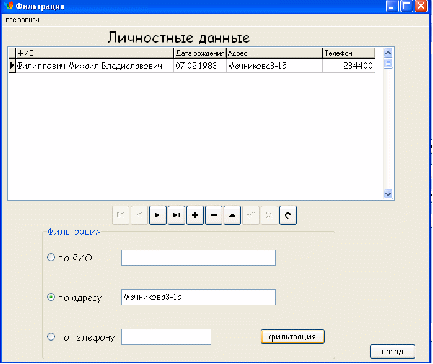Select the address cell in the grid row
Viewport: 433px width, 364px height.
(x=274, y=66)
